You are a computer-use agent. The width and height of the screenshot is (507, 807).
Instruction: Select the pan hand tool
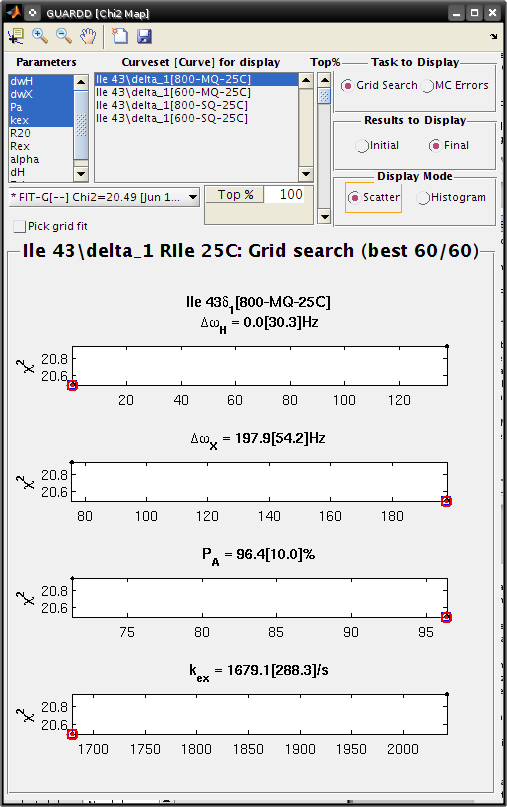88,36
